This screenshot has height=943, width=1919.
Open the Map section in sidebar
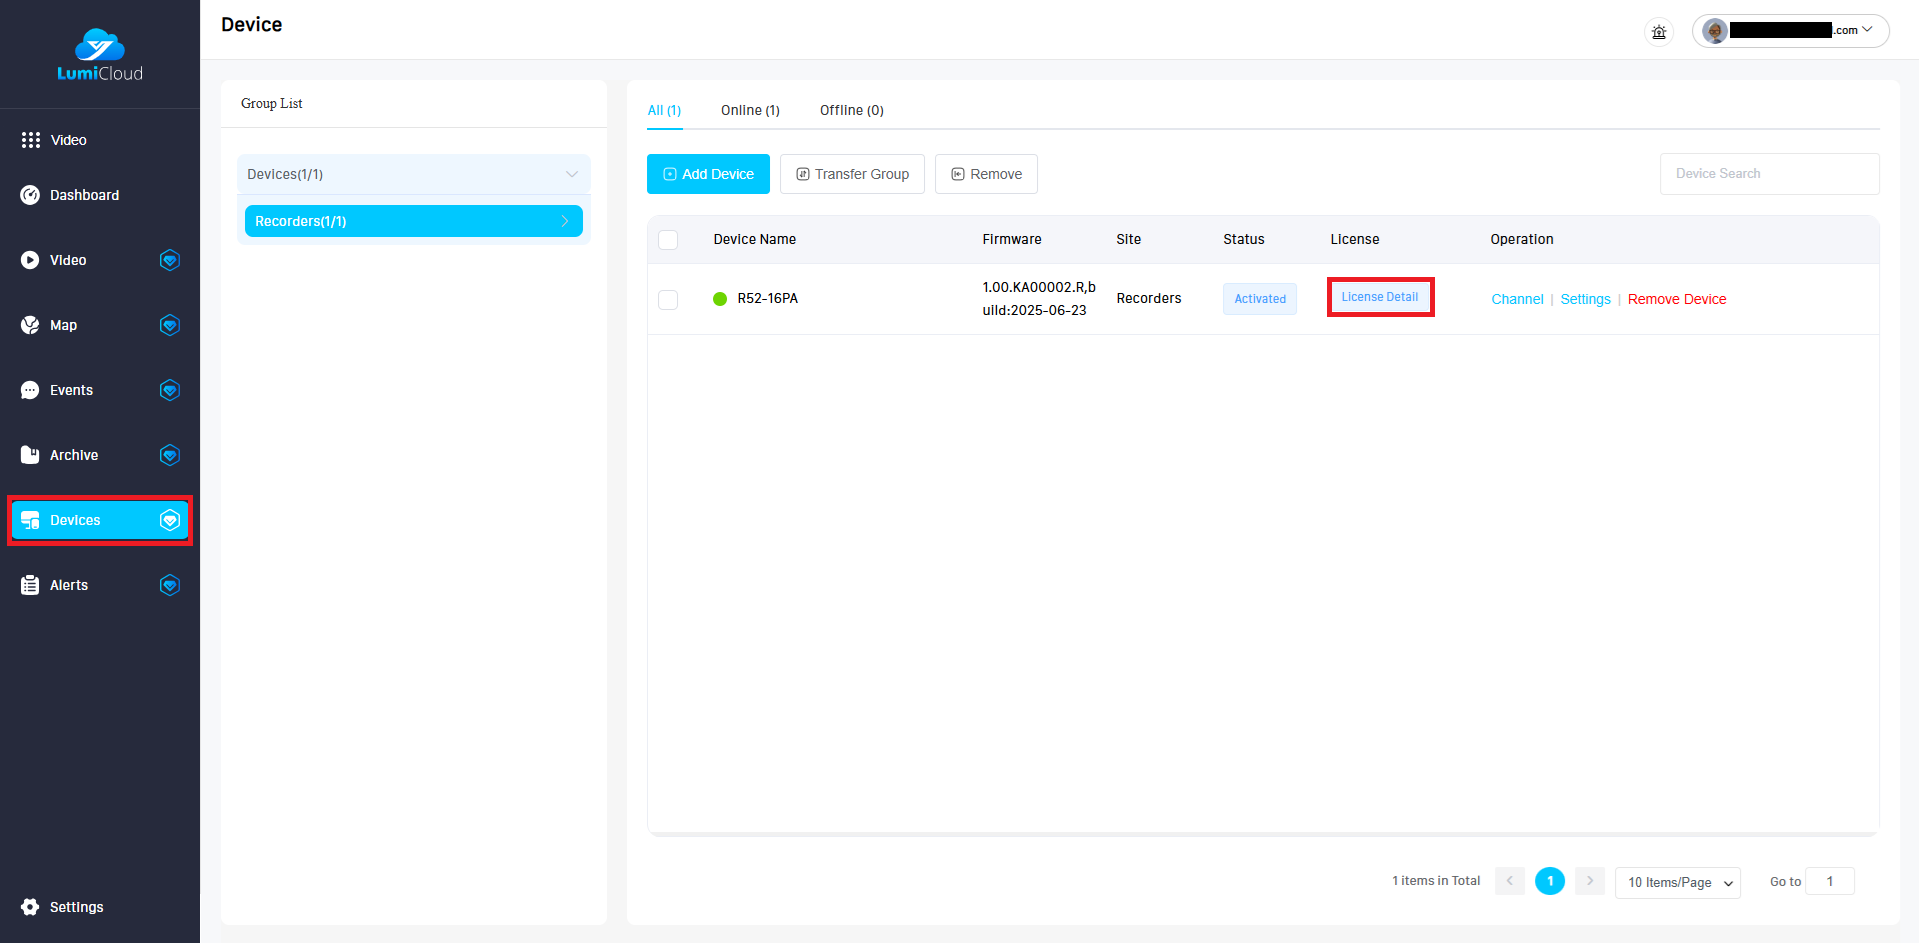[63, 325]
